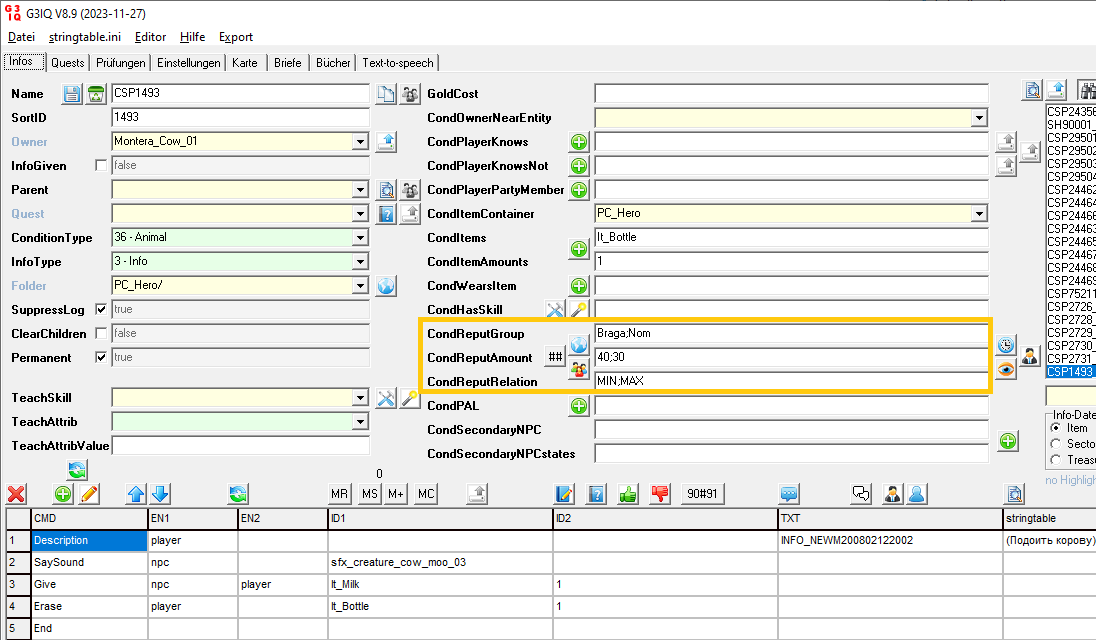Viewport: 1096px width, 640px height.
Task: Expand the ConditionType dropdown
Action: [x=360, y=238]
